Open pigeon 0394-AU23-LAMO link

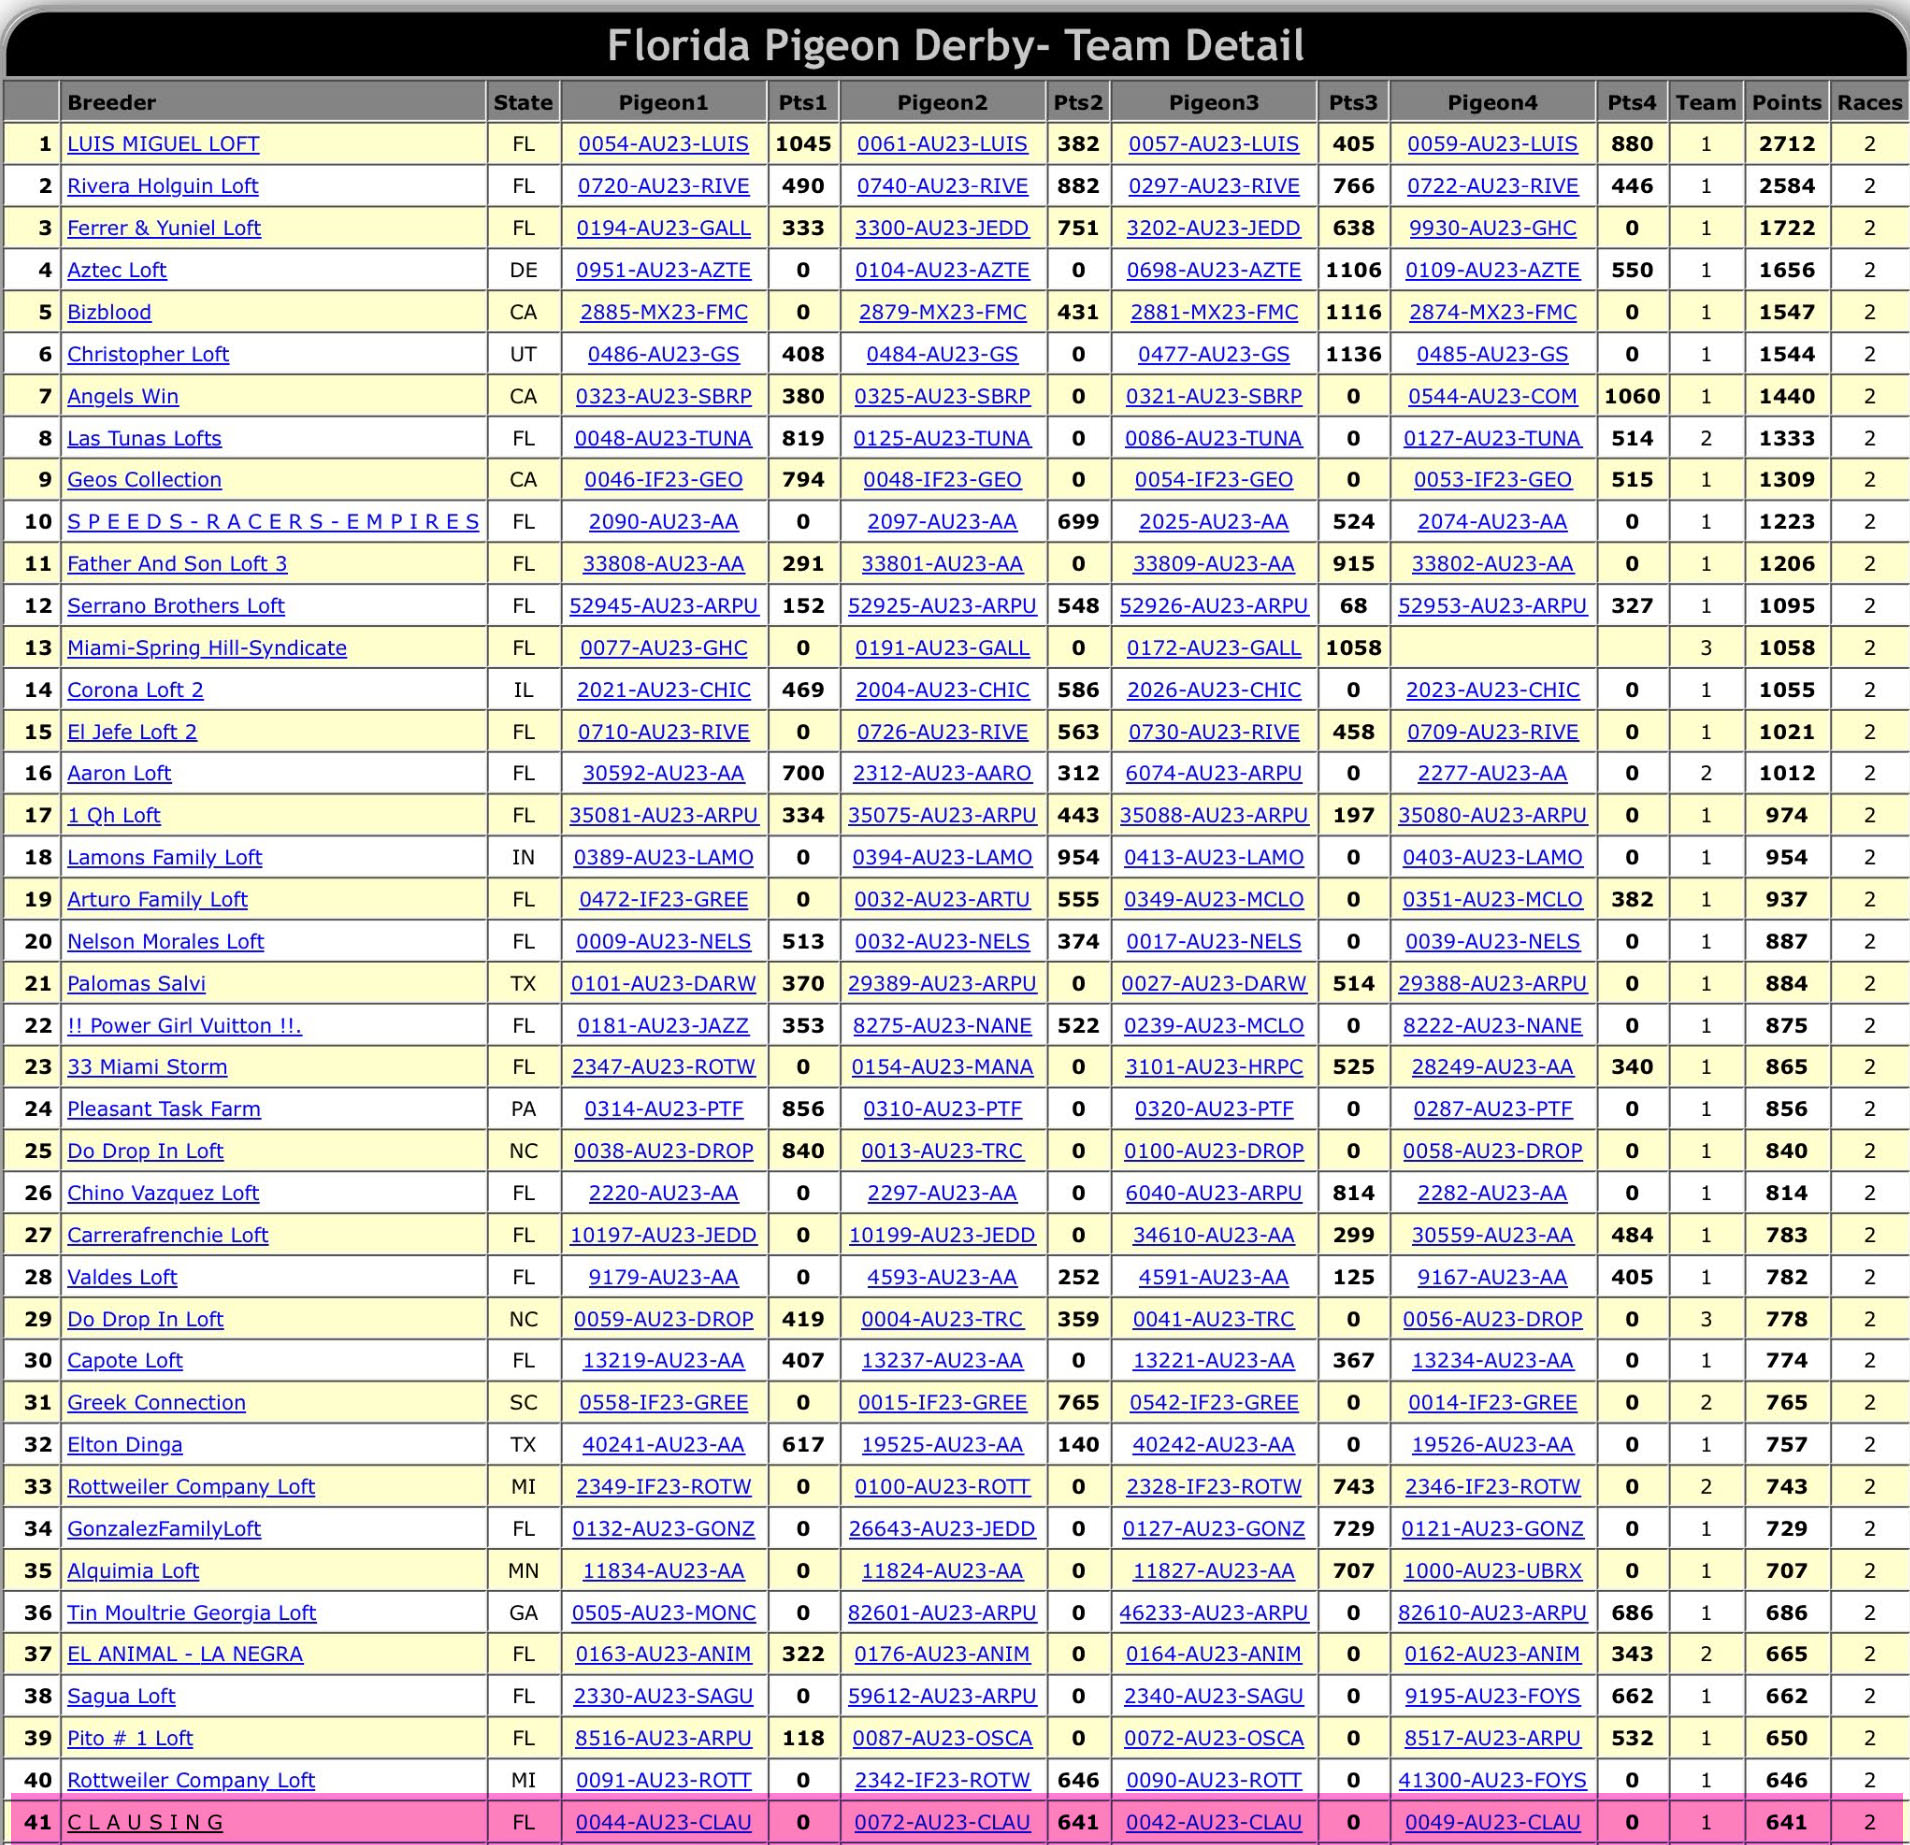[x=942, y=857]
